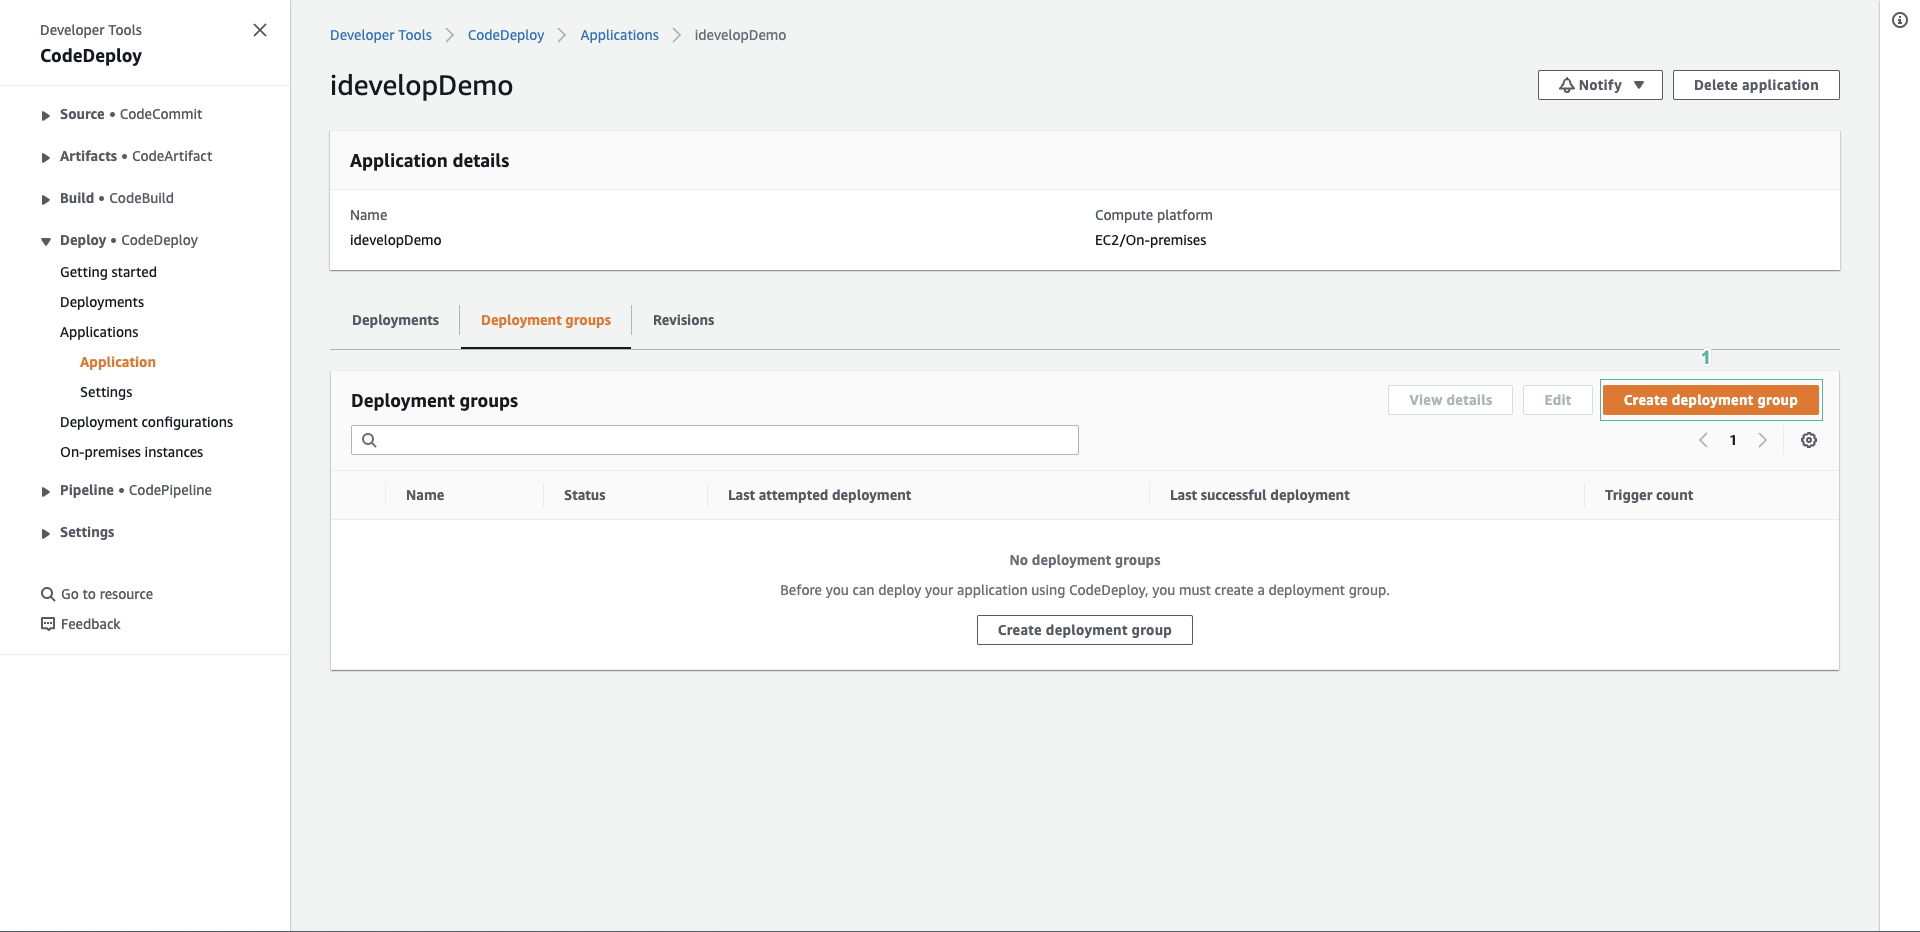This screenshot has height=932, width=1920.
Task: Go to previous page of deployment groups
Action: [1704, 440]
